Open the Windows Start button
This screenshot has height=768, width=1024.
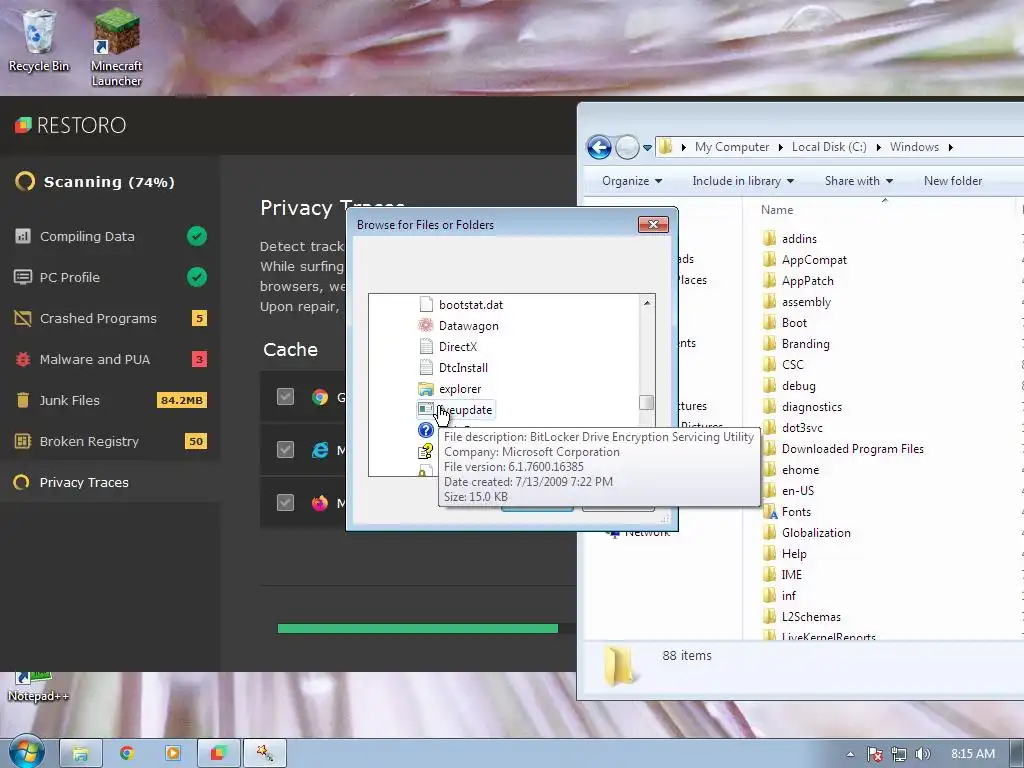point(25,753)
